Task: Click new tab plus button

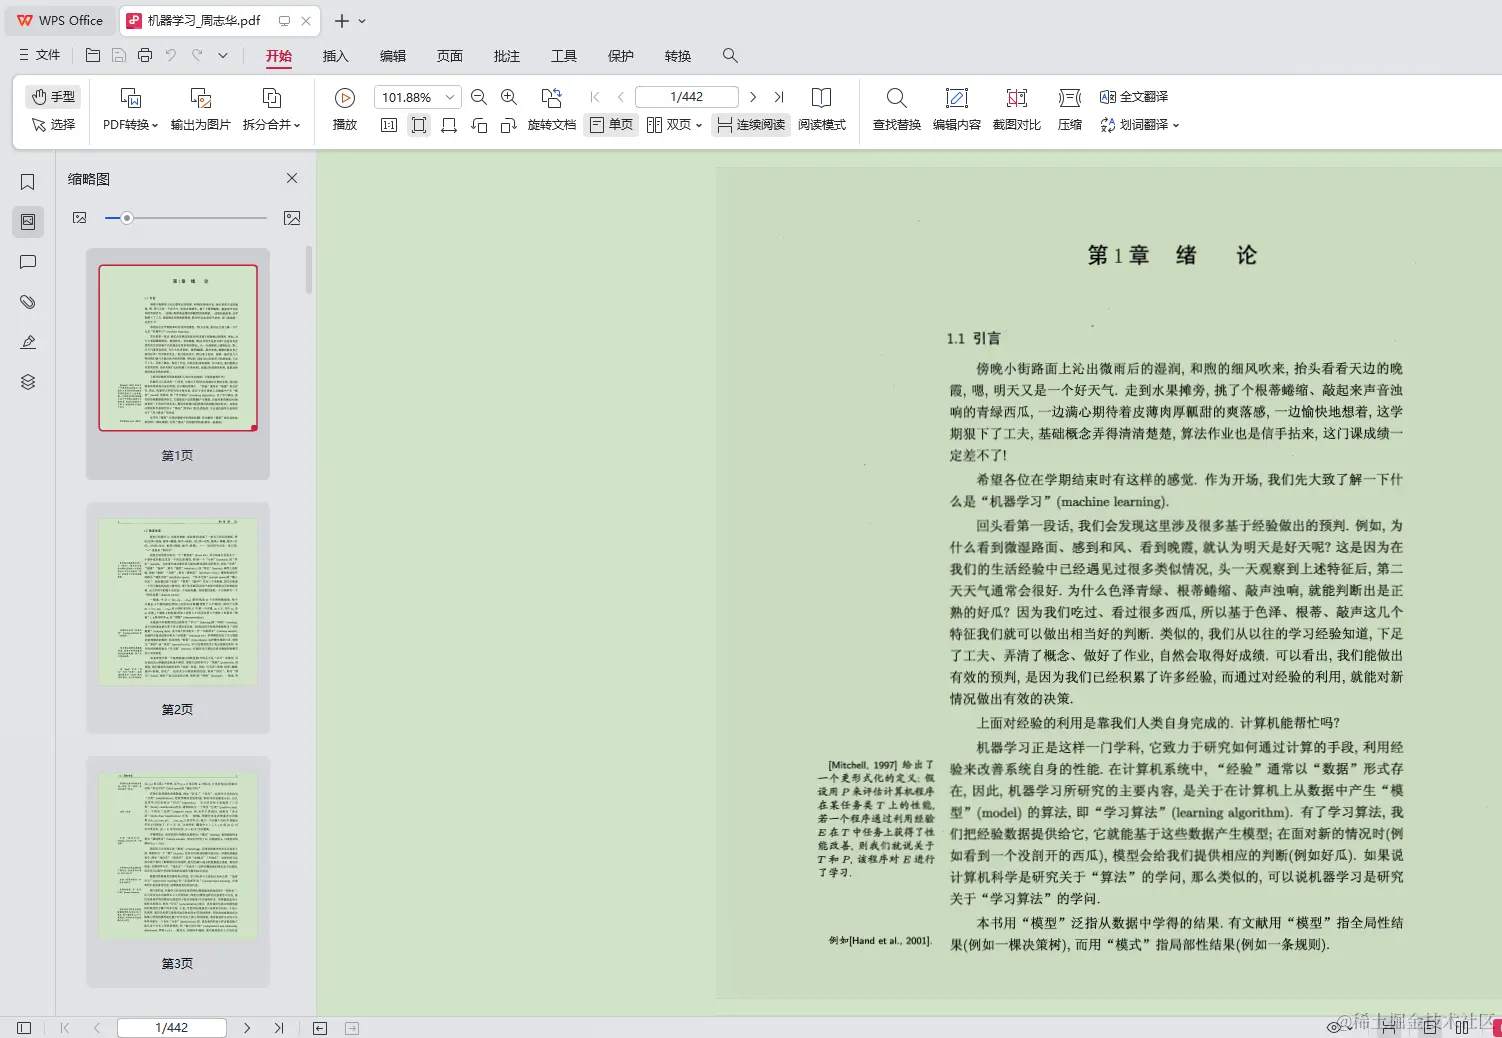Action: point(342,20)
